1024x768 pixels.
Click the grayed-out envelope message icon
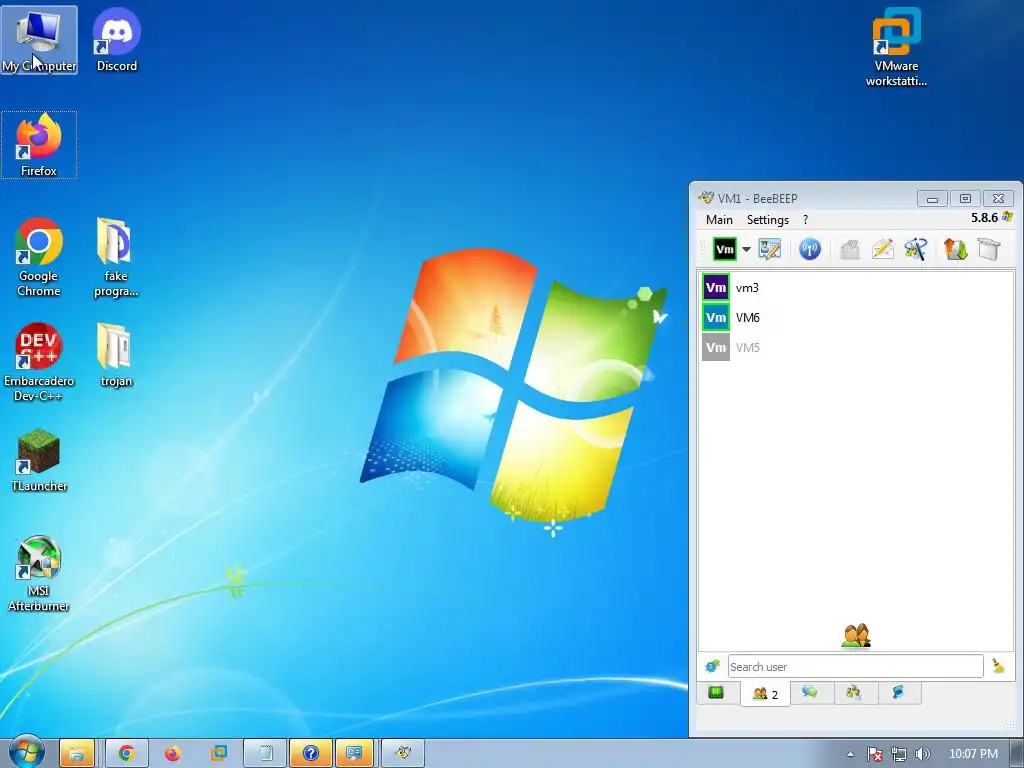point(850,249)
